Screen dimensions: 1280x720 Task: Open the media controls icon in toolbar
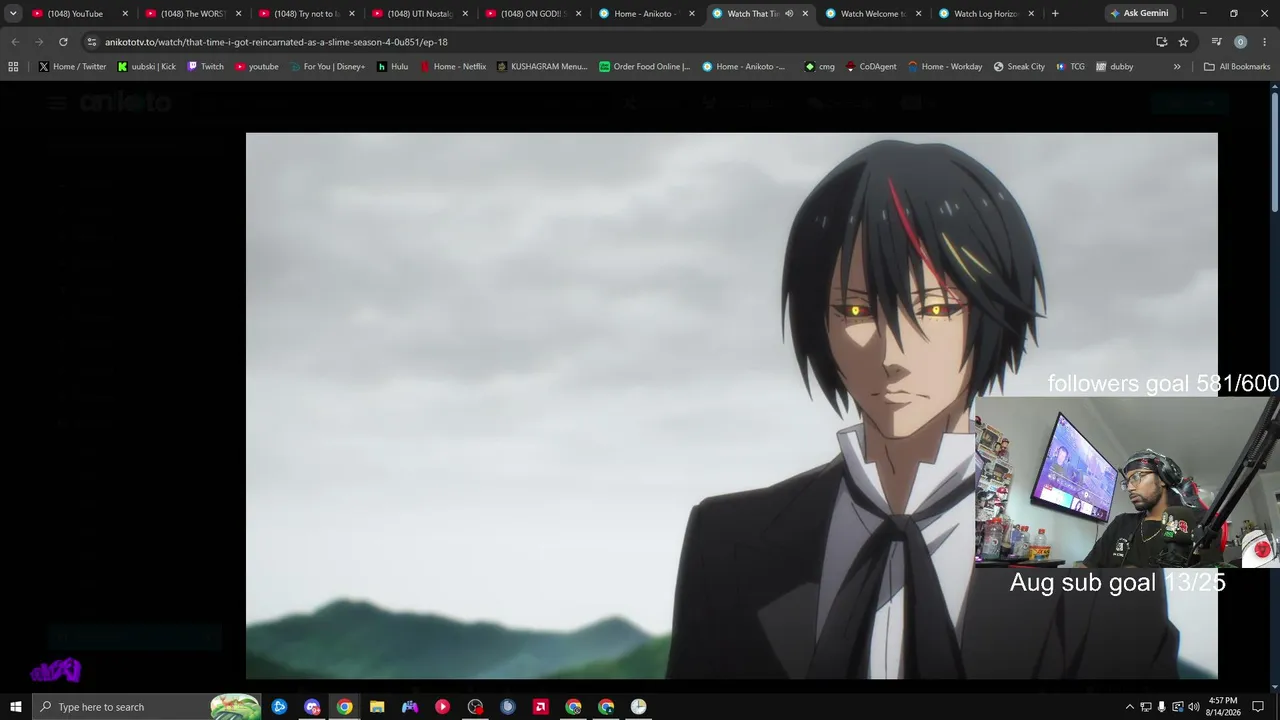tap(1217, 42)
